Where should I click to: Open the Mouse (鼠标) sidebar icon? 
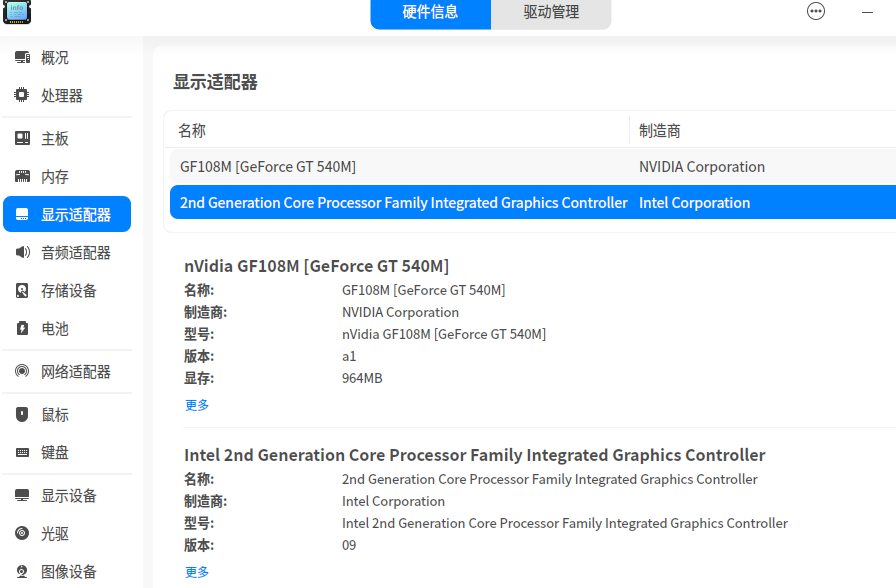(22, 415)
